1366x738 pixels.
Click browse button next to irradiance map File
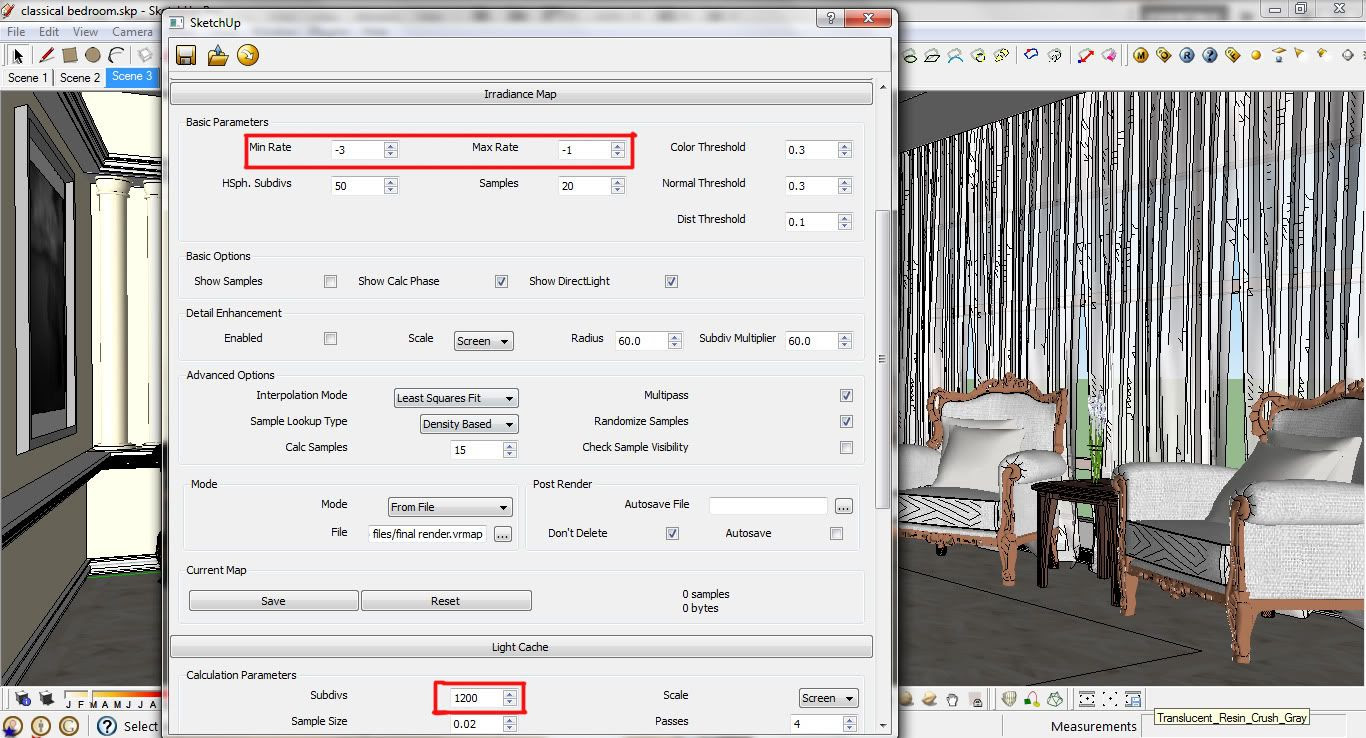point(502,534)
